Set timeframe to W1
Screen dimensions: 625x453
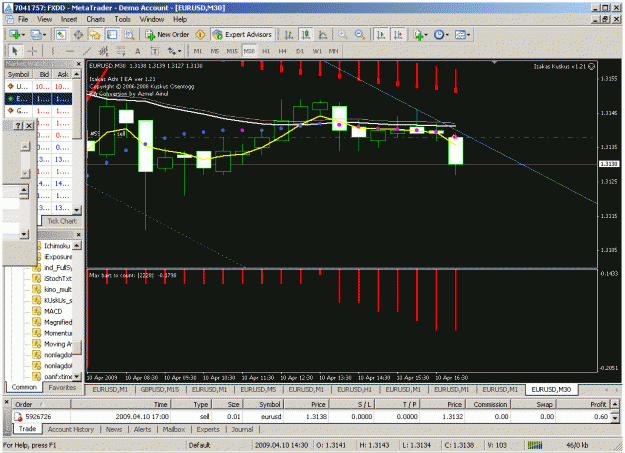pos(317,51)
